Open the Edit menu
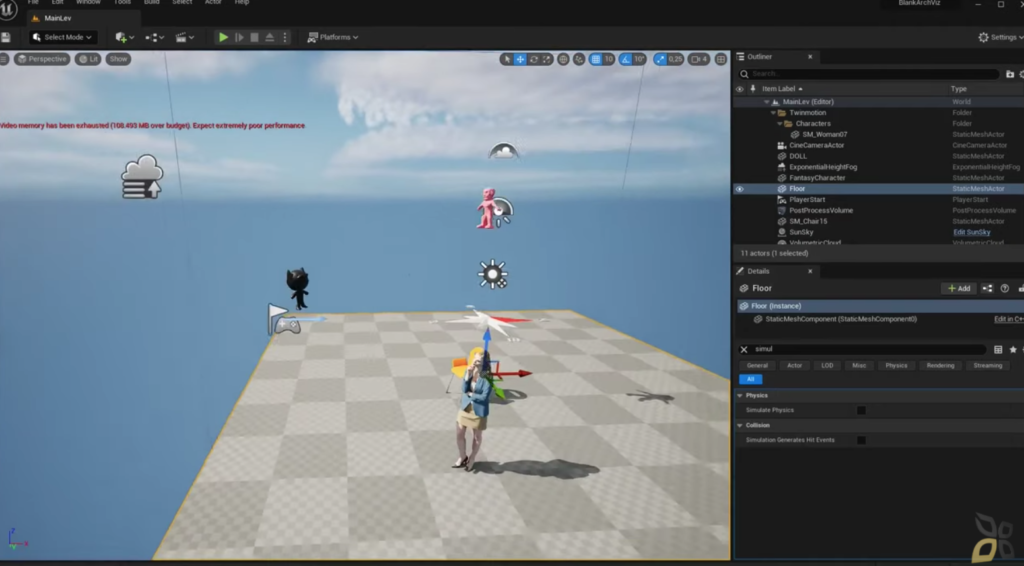This screenshot has width=1024, height=566. pyautogui.click(x=57, y=3)
